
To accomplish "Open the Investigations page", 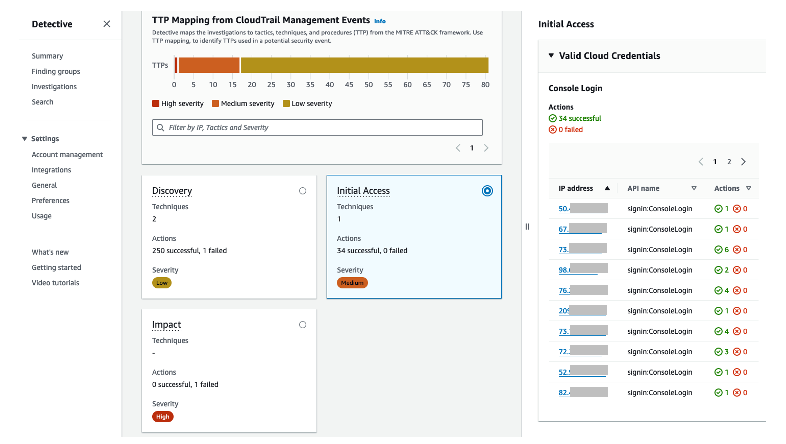I will coord(54,87).
